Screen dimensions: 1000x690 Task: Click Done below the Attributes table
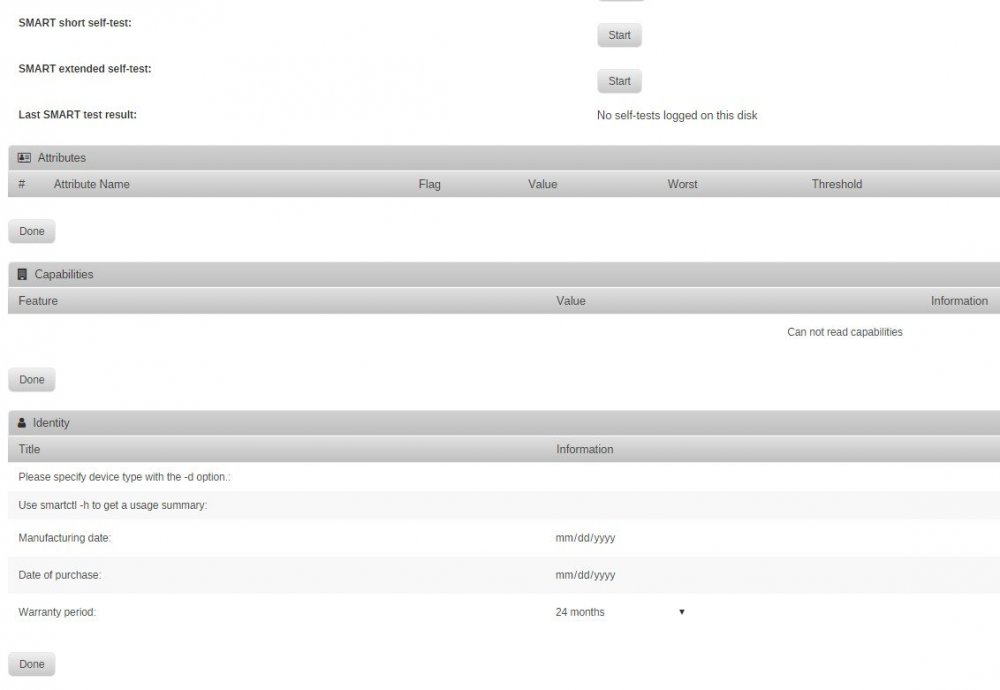32,231
